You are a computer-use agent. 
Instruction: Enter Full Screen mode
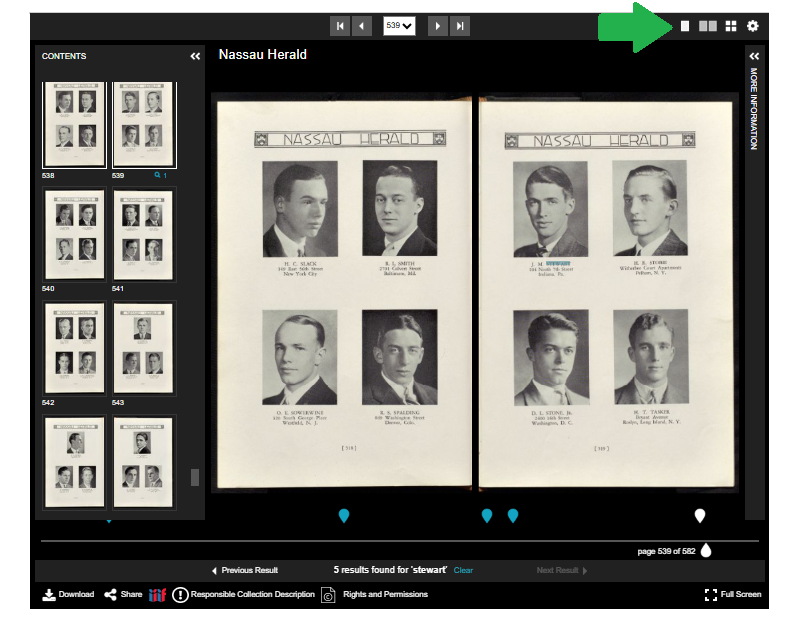coord(733,595)
